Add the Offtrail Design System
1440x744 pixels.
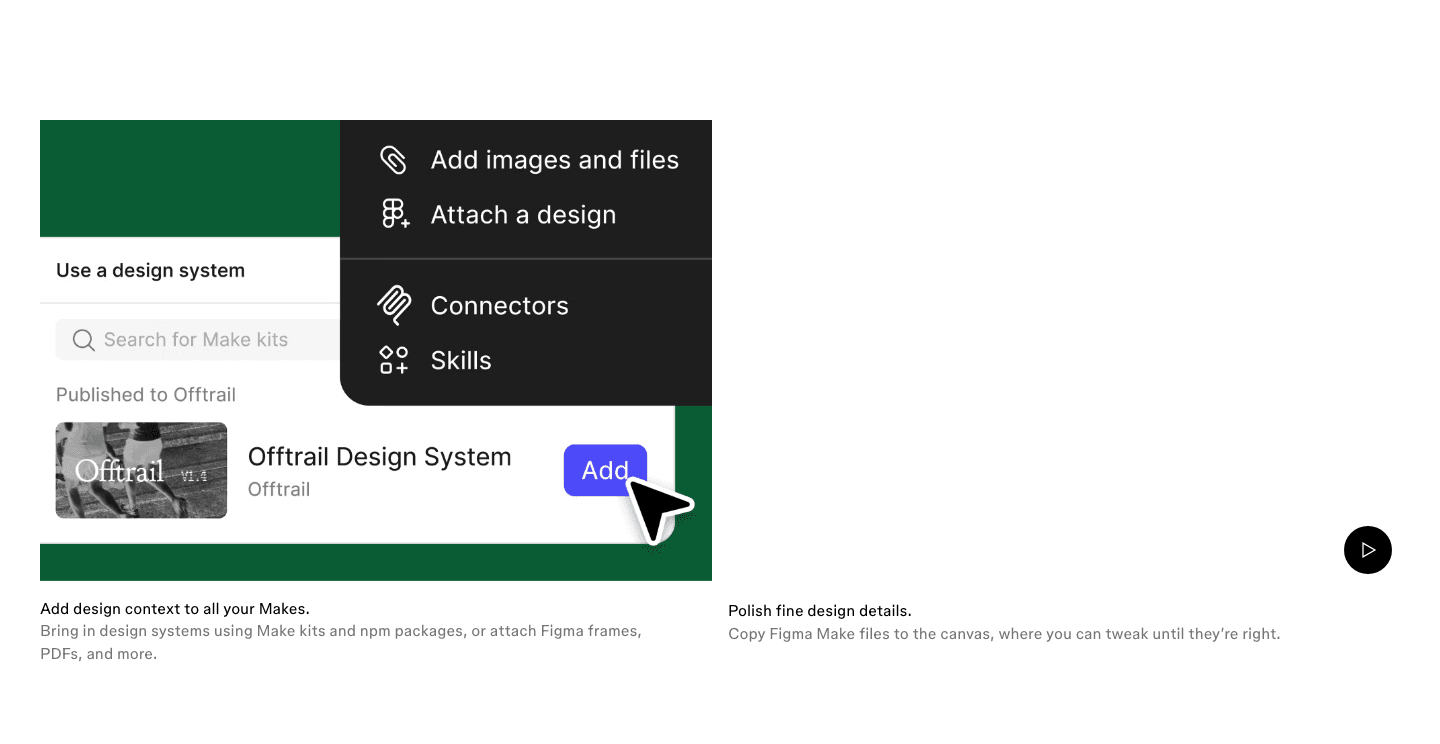coord(605,470)
